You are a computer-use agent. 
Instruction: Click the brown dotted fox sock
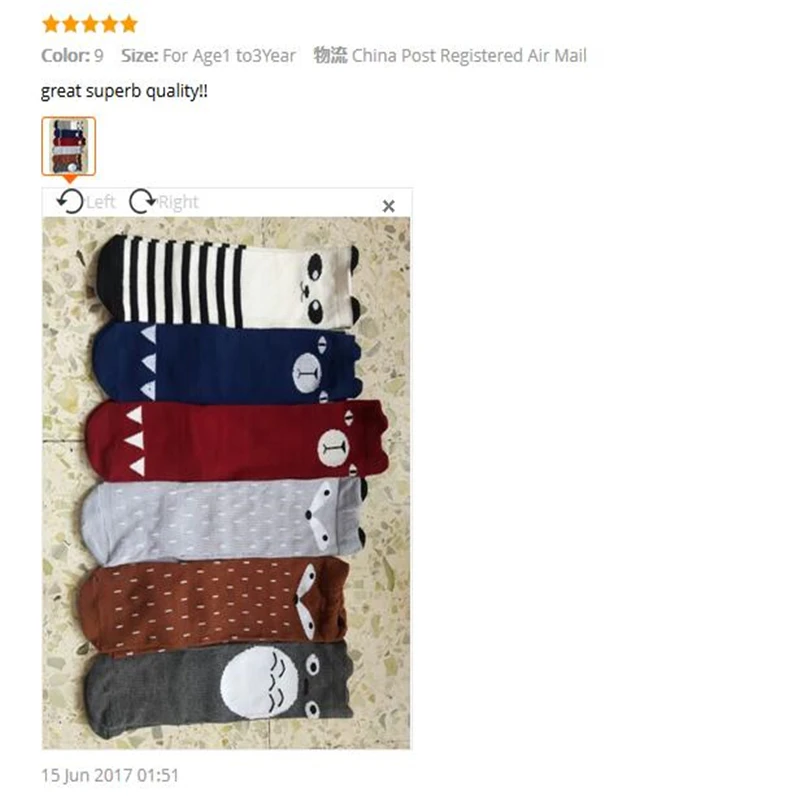[213, 604]
